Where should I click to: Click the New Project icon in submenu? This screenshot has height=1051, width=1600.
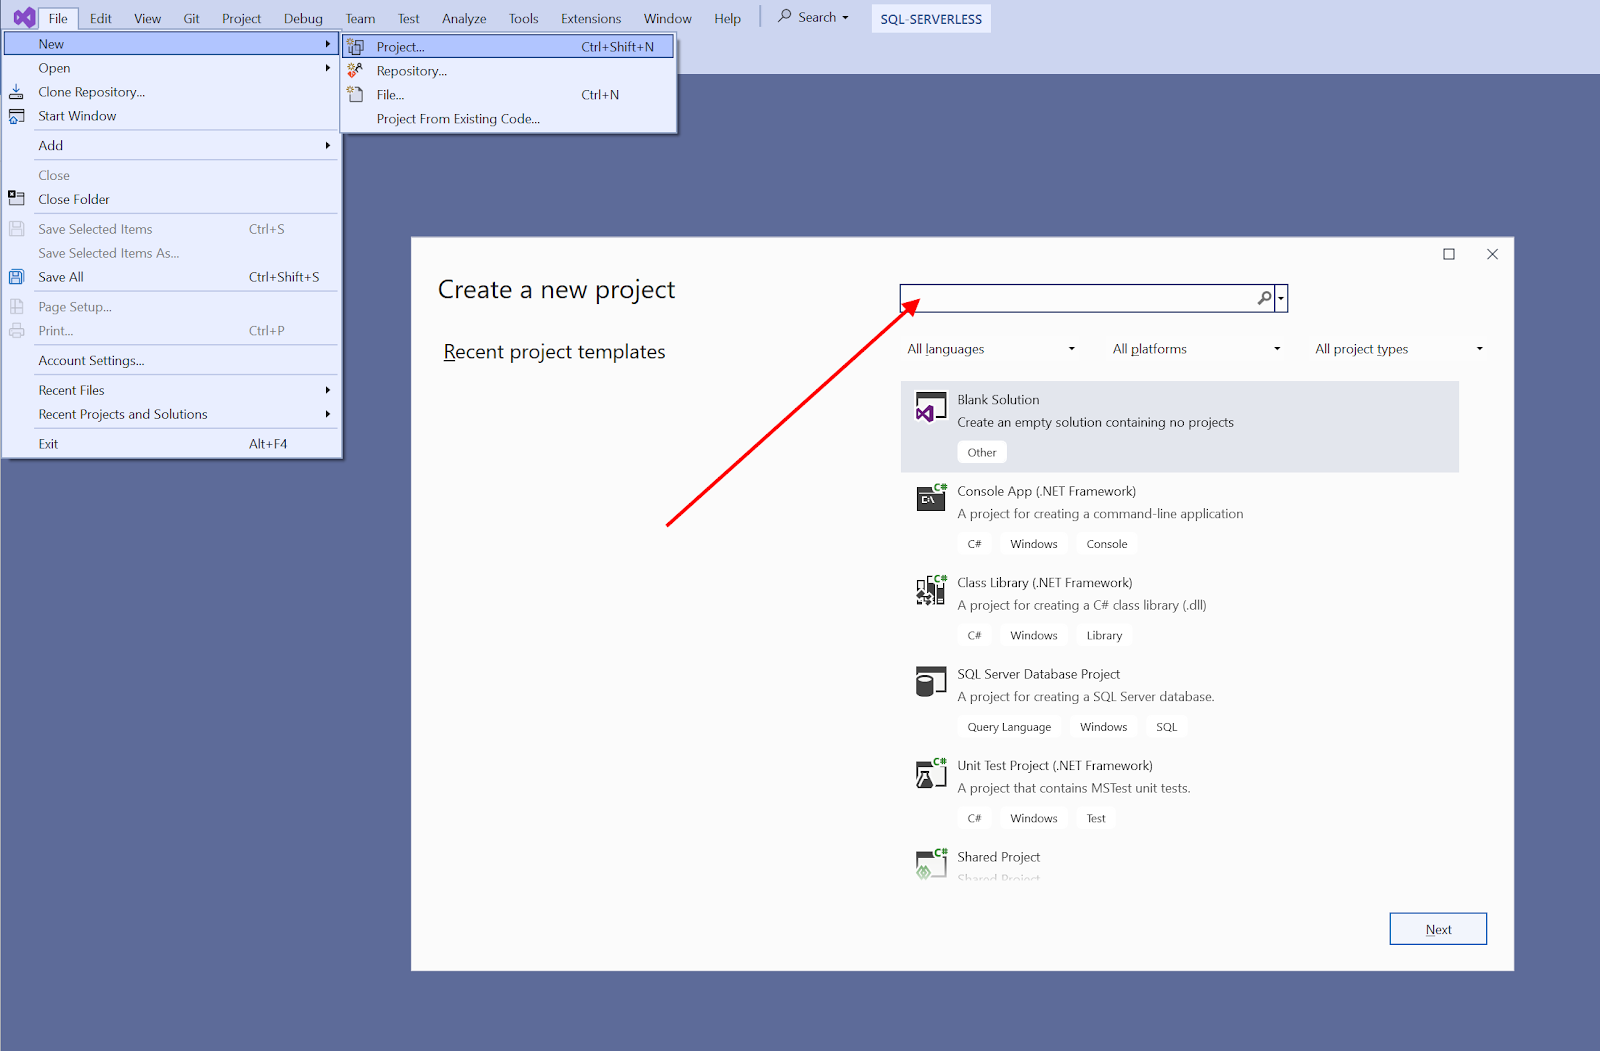pyautogui.click(x=355, y=47)
